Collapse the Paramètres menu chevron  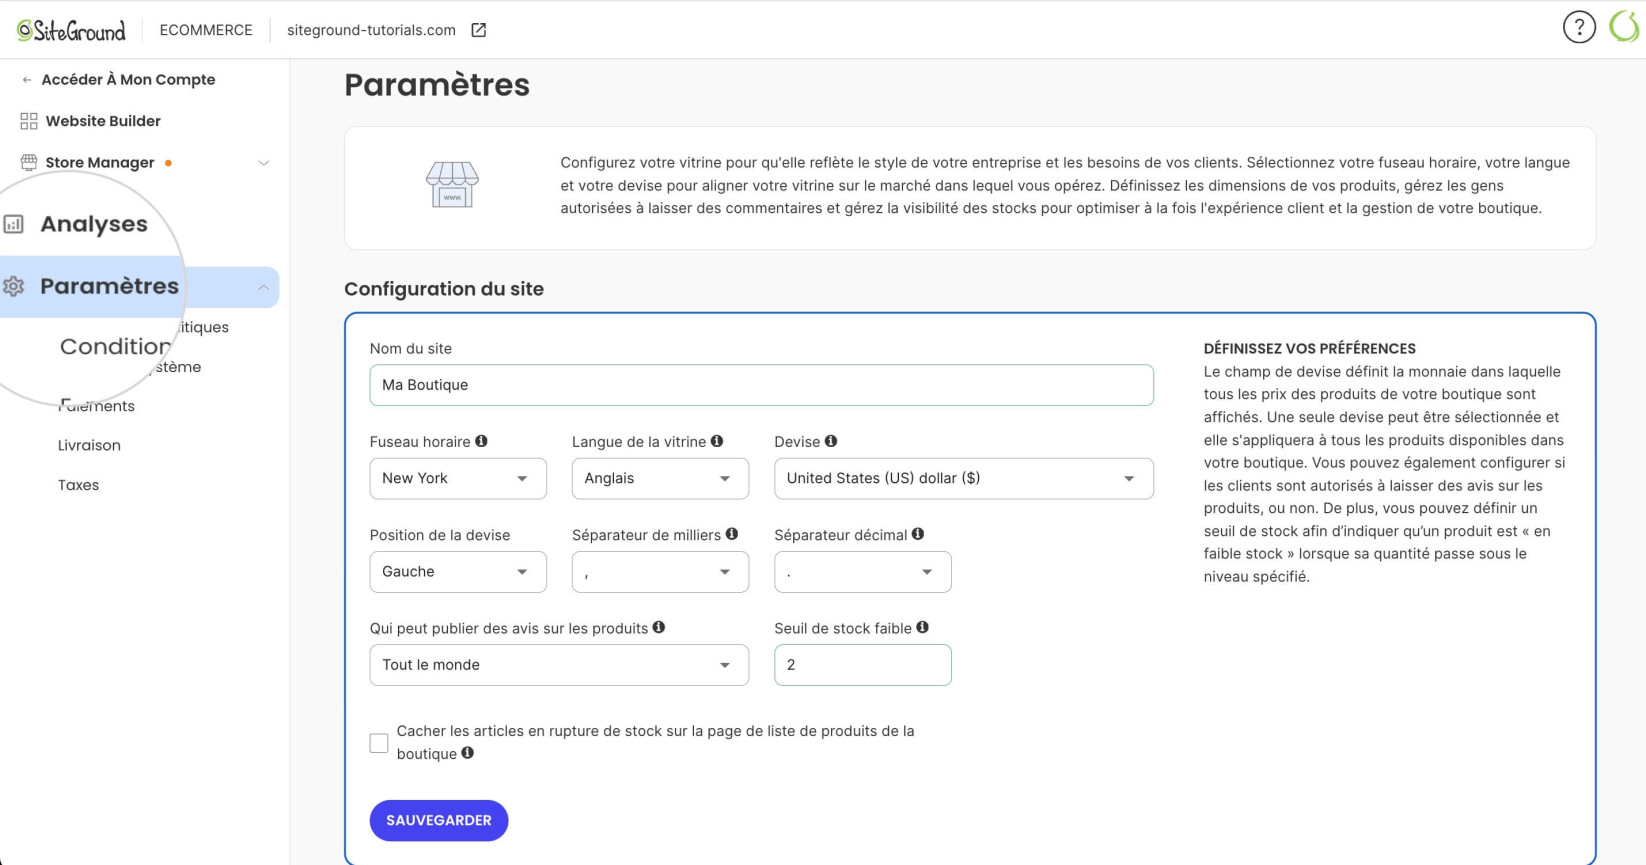[x=264, y=288]
